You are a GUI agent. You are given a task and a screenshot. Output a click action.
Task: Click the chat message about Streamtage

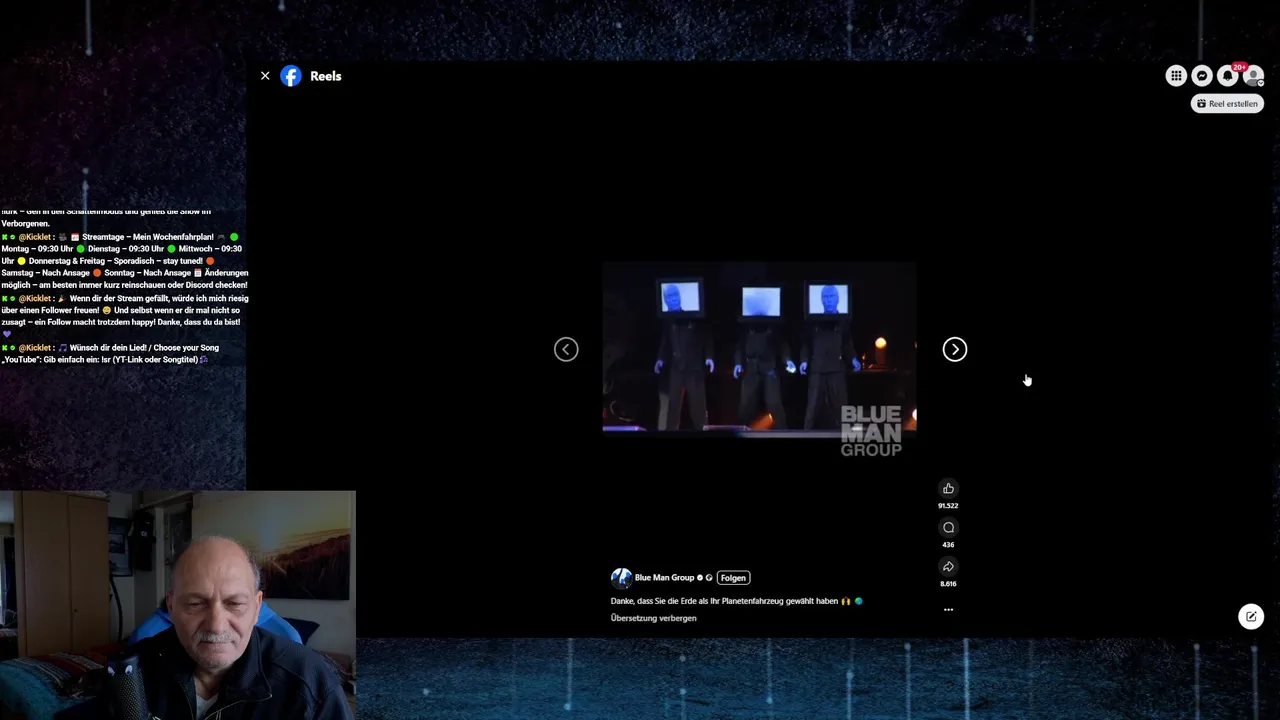tap(125, 261)
